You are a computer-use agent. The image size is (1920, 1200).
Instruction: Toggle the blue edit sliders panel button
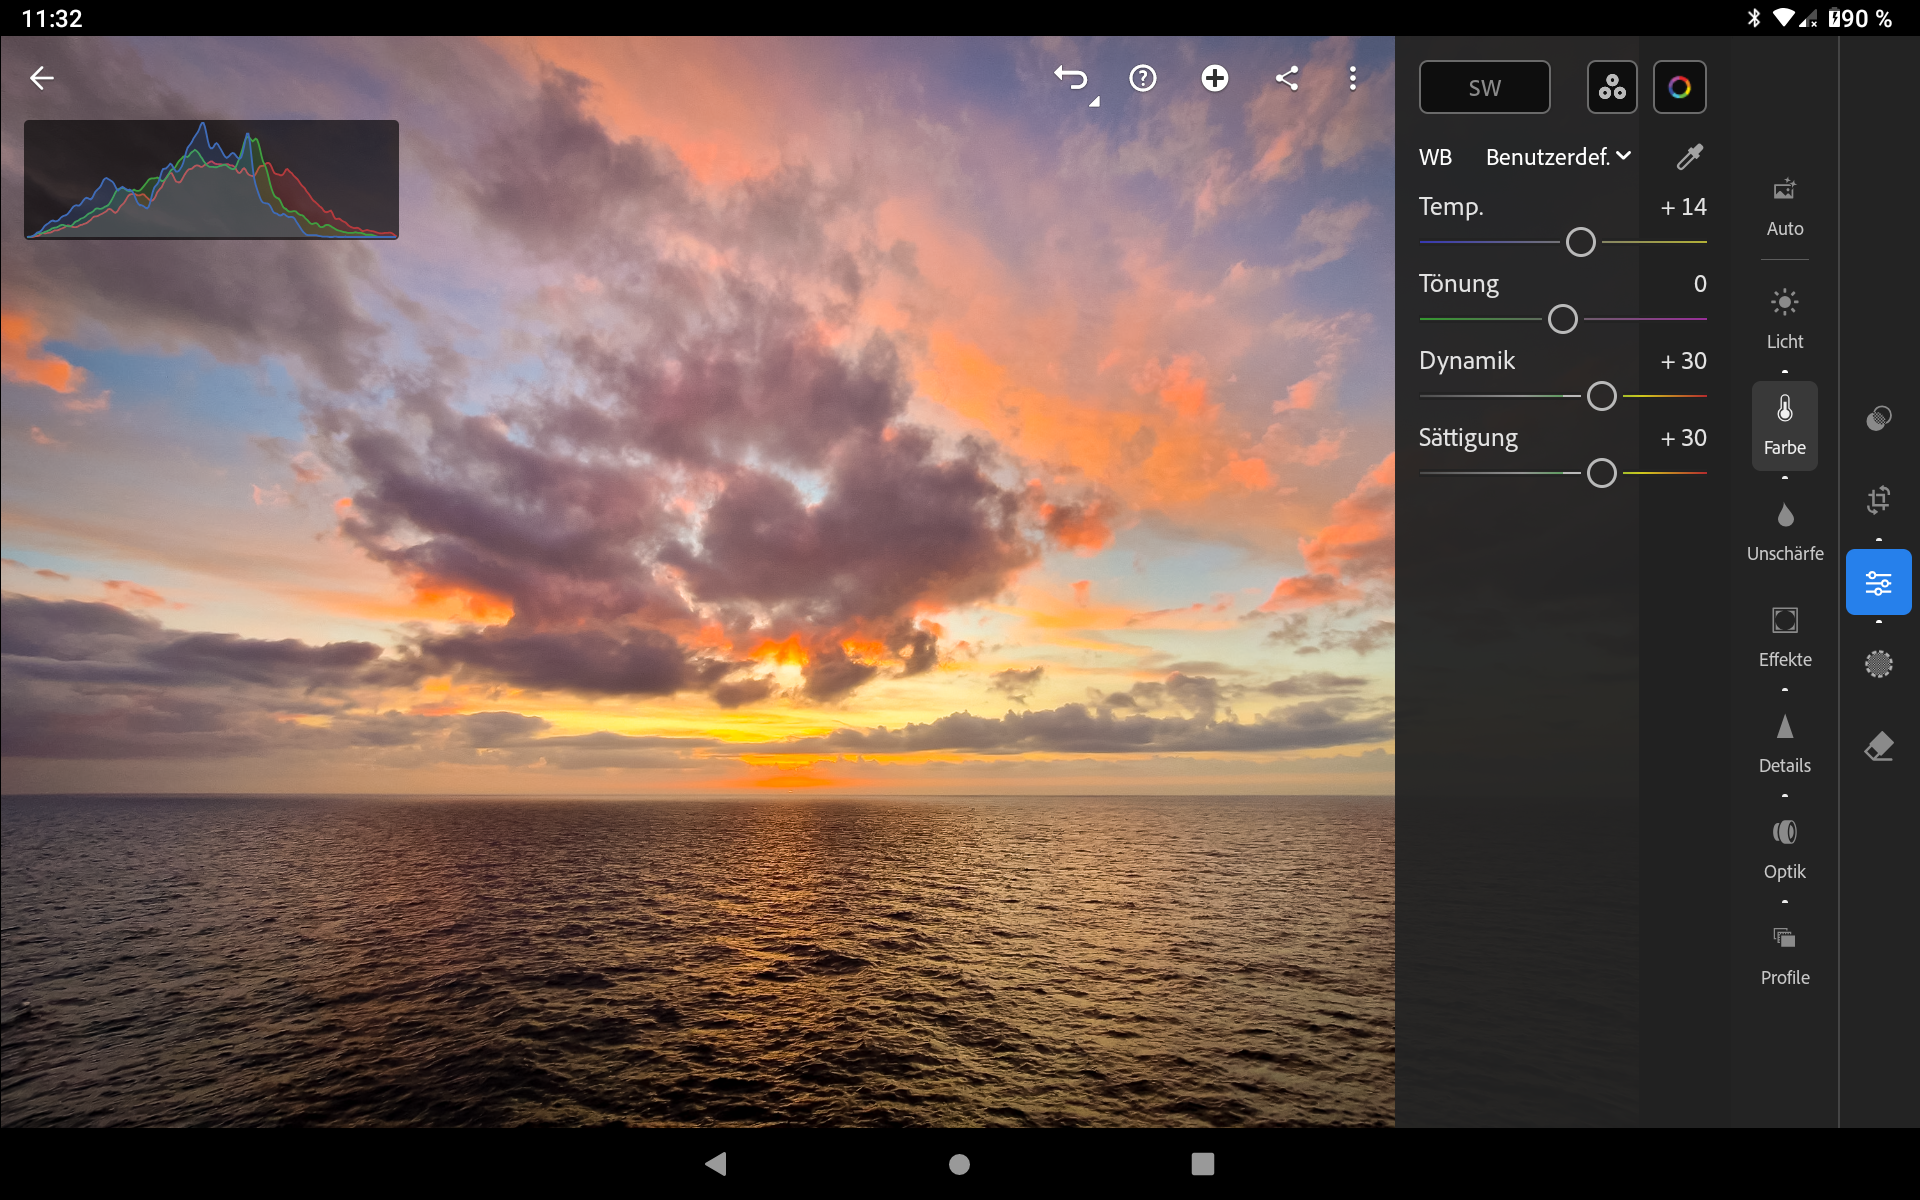pyautogui.click(x=1878, y=582)
